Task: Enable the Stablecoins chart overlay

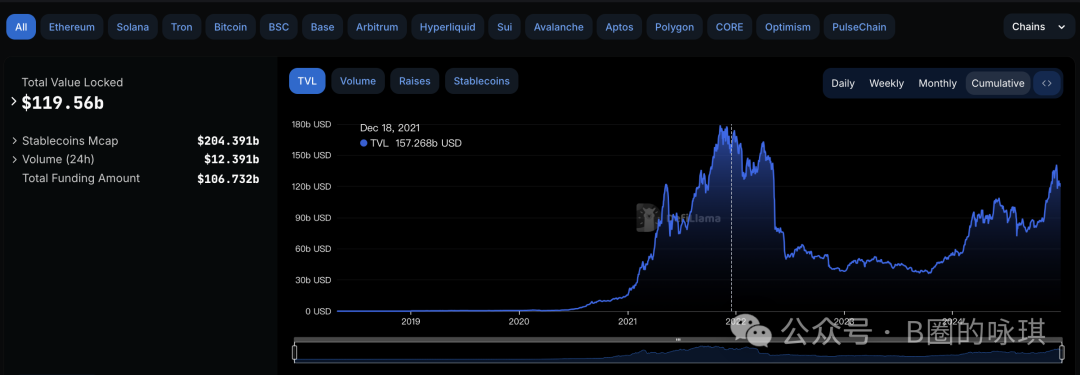Action: pos(481,81)
